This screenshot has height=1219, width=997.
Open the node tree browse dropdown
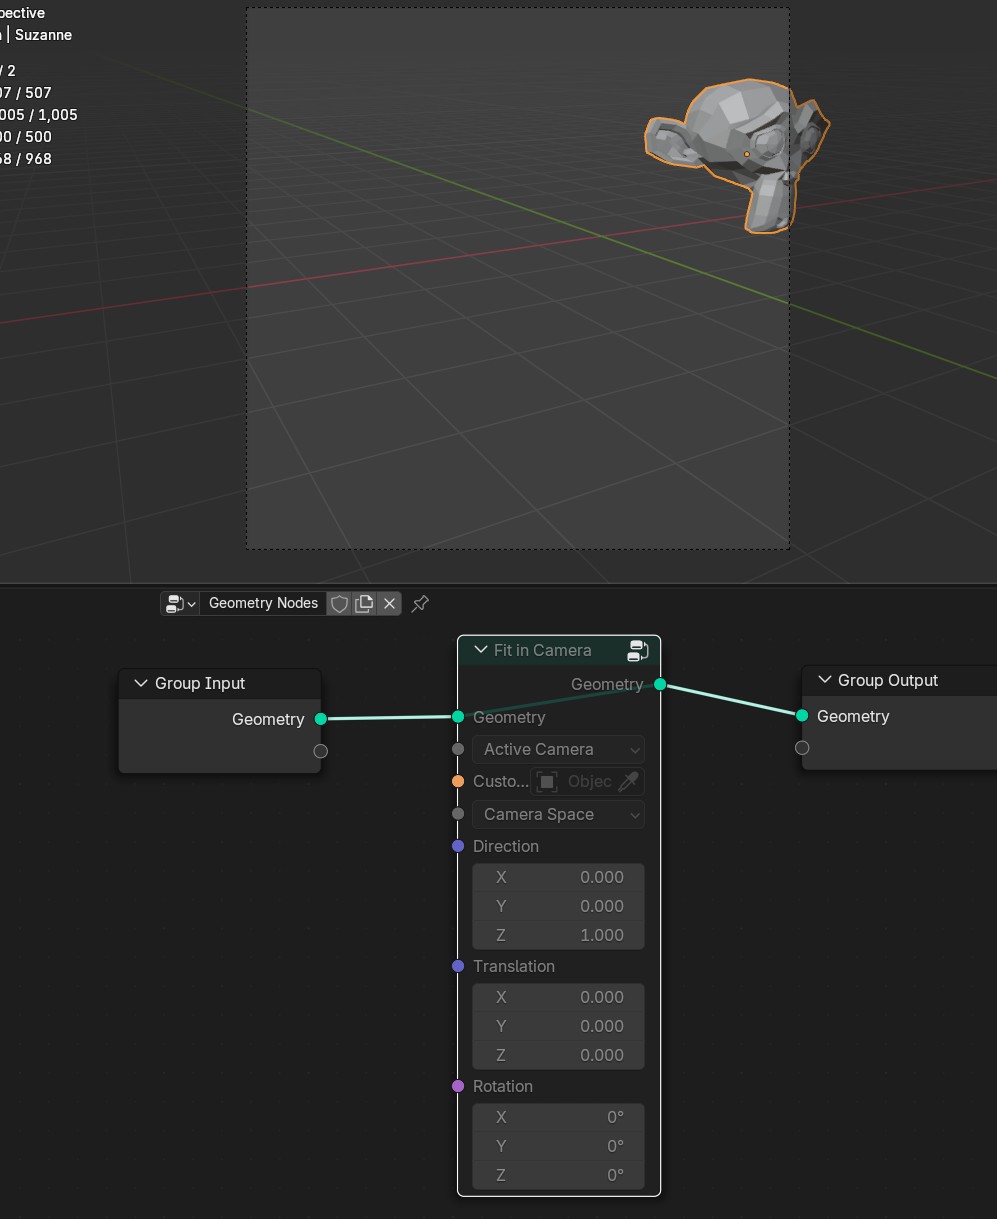(181, 603)
